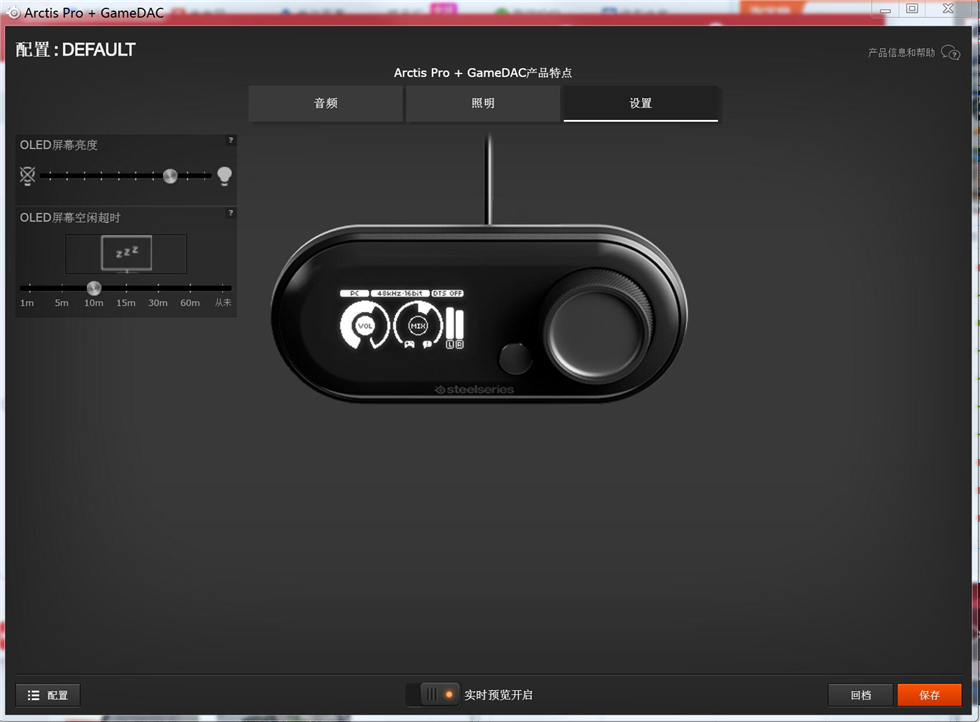Toggle the 实时预览开启 live preview switch
Image resolution: width=980 pixels, height=722 pixels.
tap(432, 694)
